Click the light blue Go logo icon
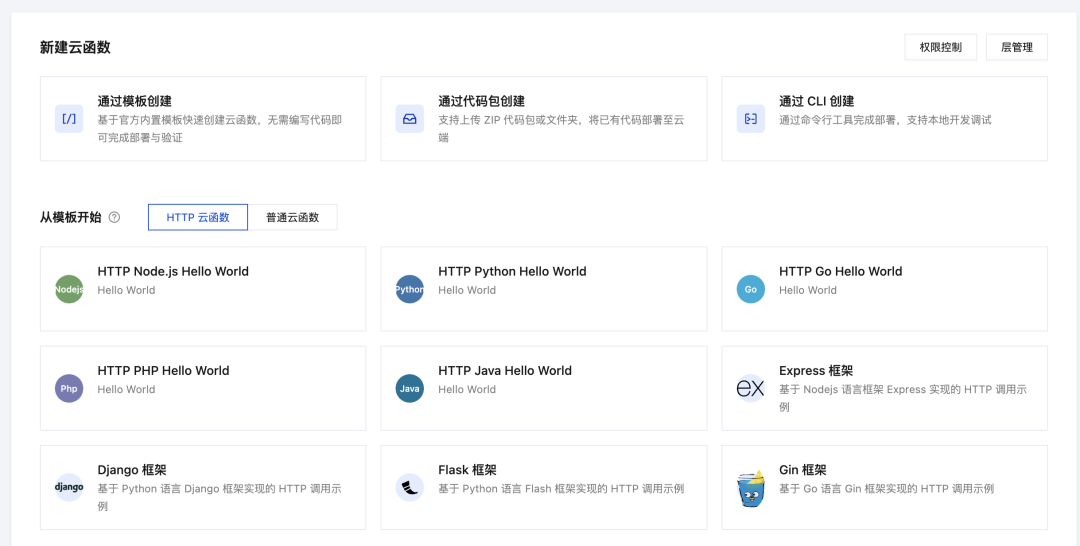Viewport: 1080px width, 546px height. click(751, 289)
